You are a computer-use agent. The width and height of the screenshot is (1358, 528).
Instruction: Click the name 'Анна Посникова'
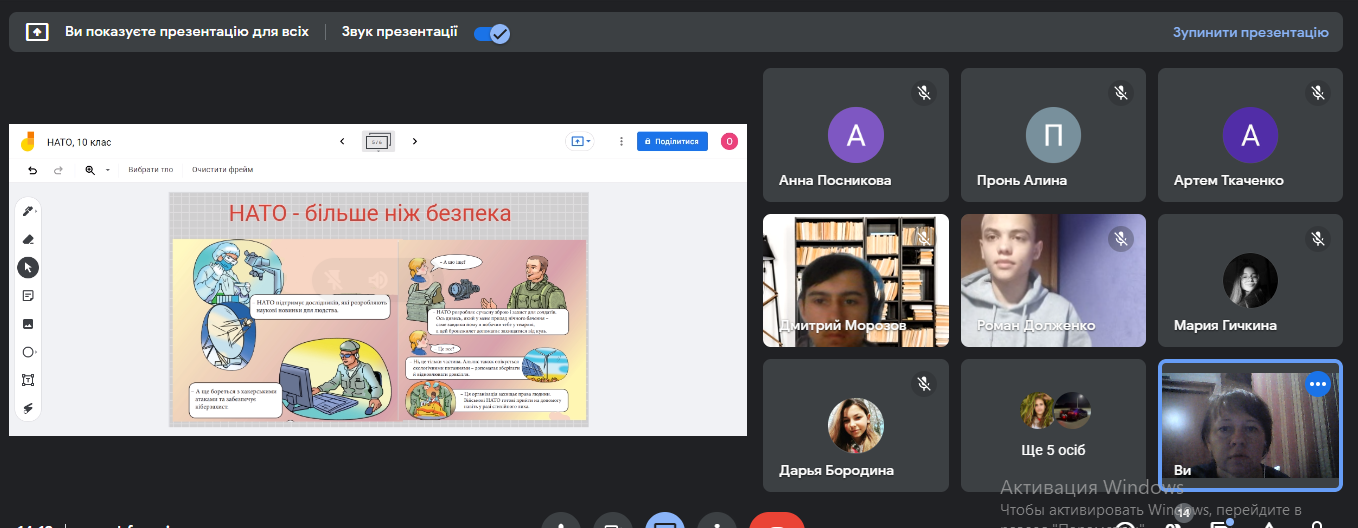tap(835, 181)
